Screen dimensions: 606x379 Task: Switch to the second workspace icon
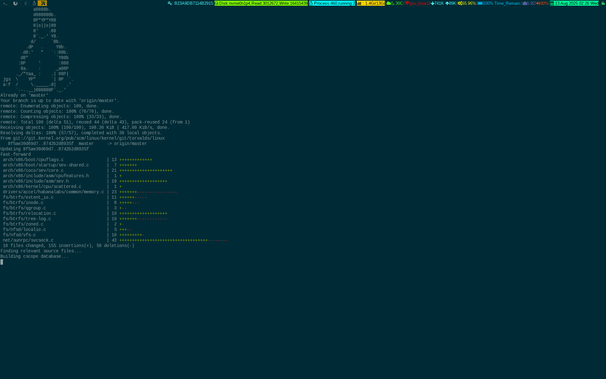[x=15, y=3]
